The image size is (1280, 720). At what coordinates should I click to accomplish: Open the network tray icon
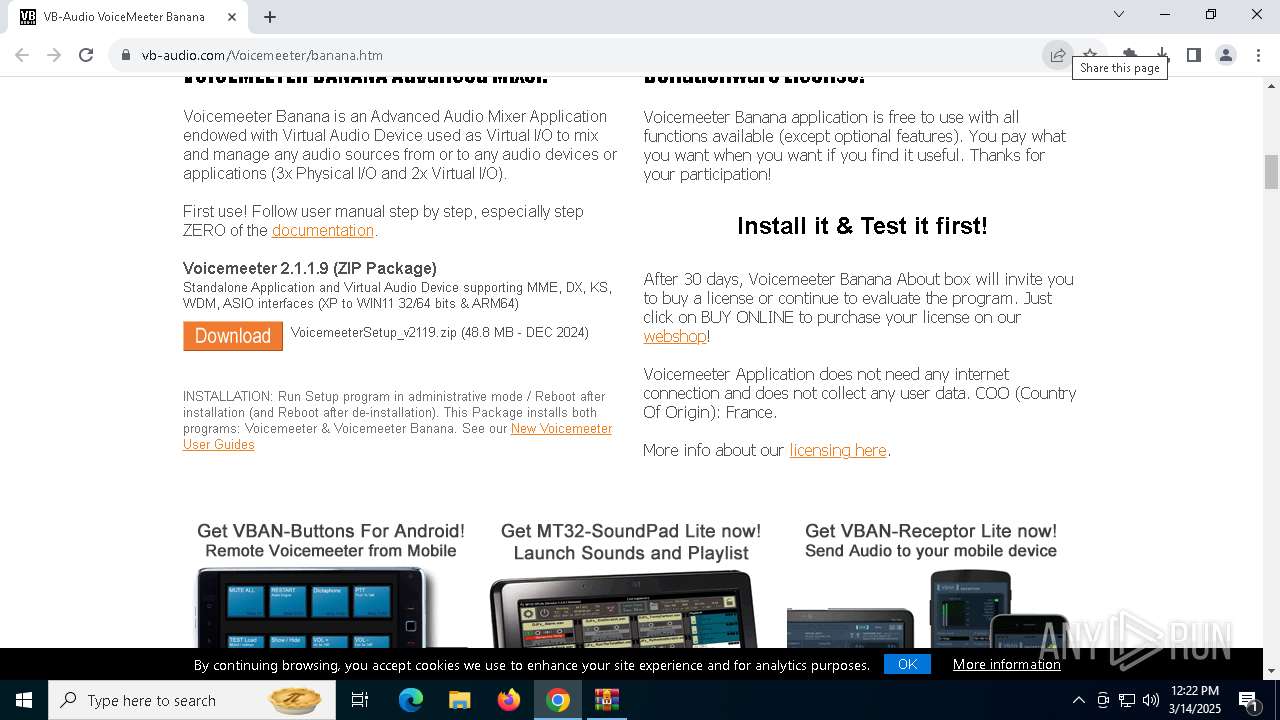click(1127, 700)
